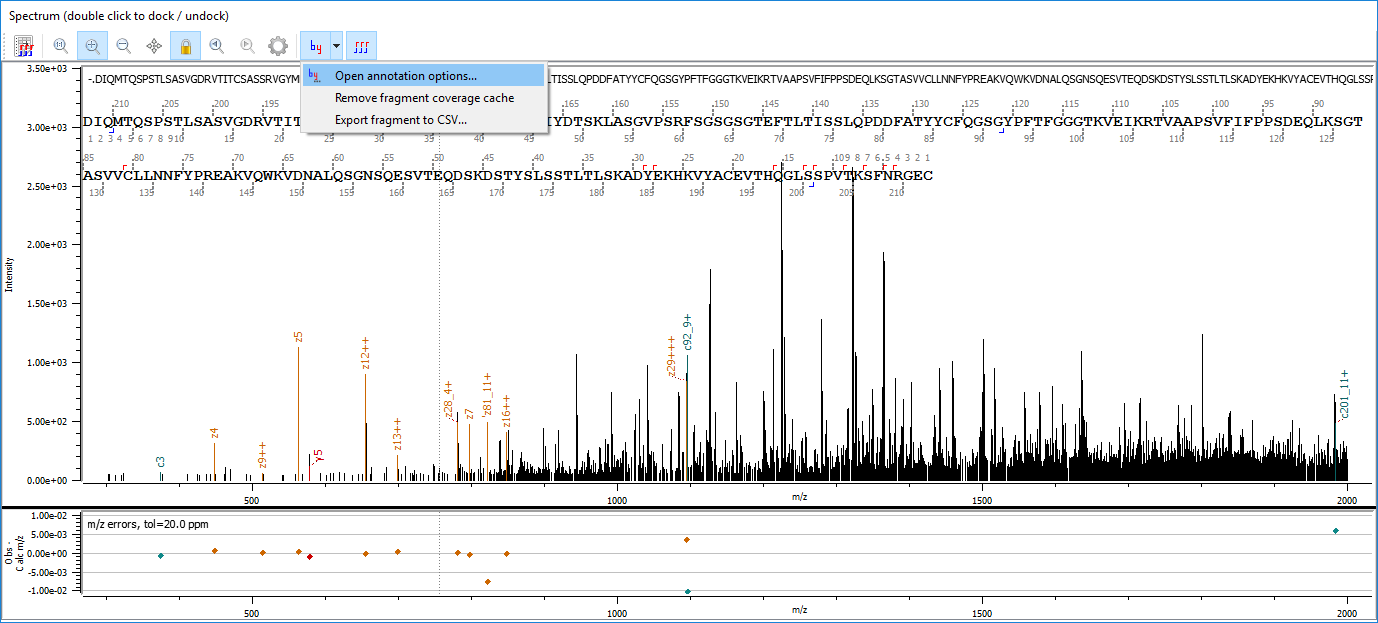The height and width of the screenshot is (623, 1378).
Task: Click the z12++ peak label
Action: (x=366, y=354)
